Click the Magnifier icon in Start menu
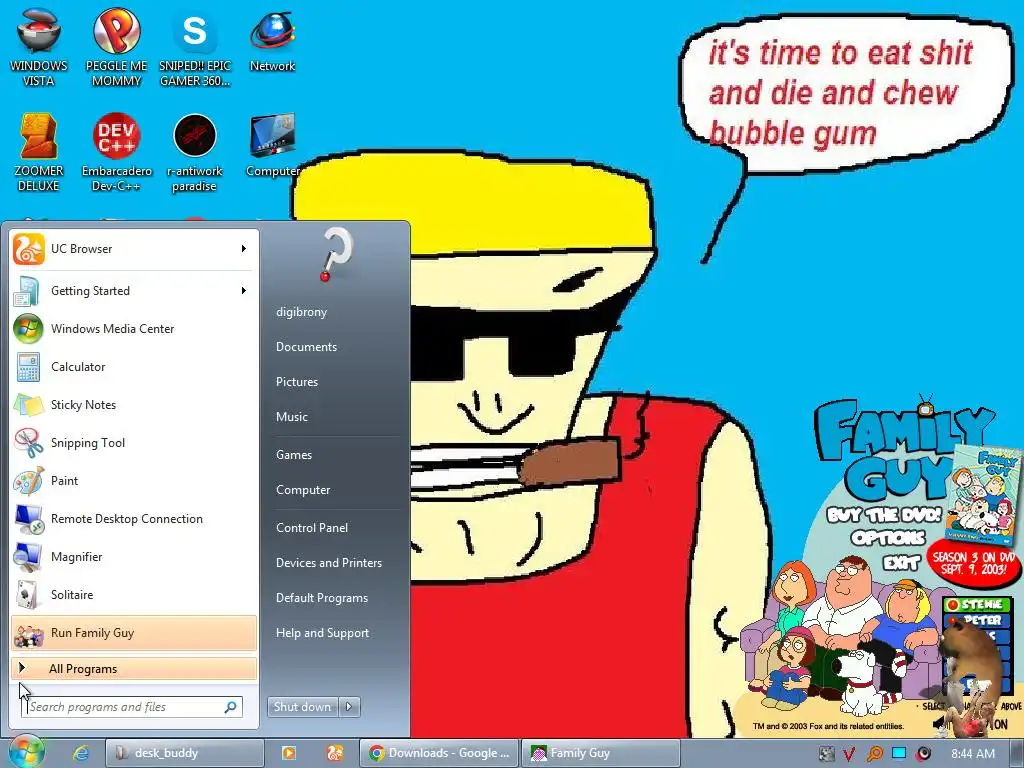Image resolution: width=1024 pixels, height=768 pixels. pos(28,557)
